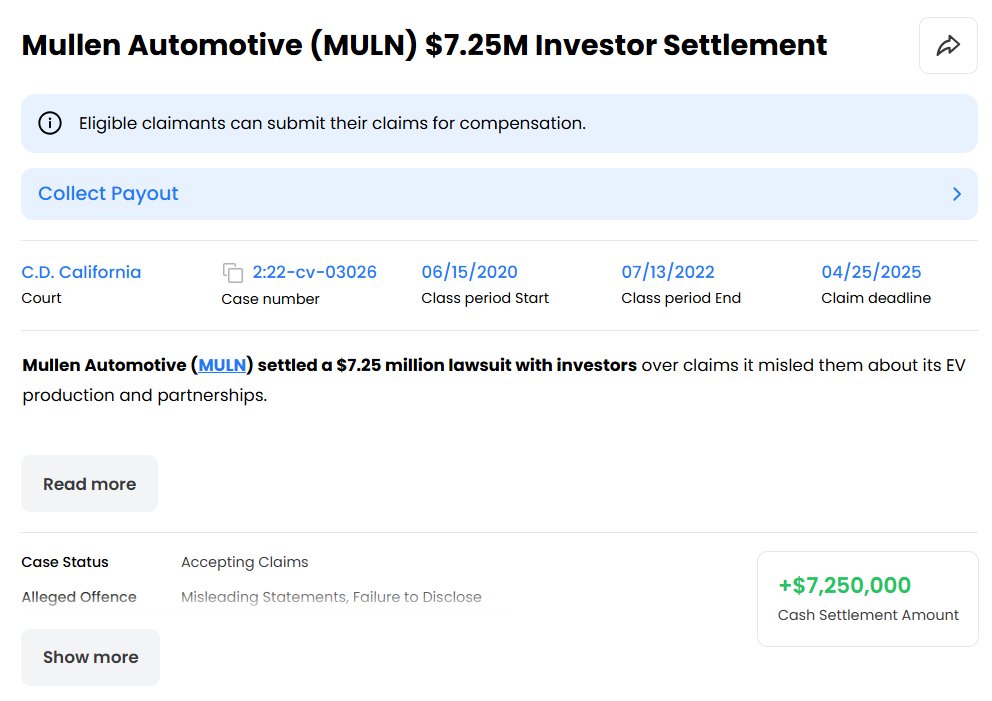
Task: Click claim deadline 04/25/2025
Action: 871,272
